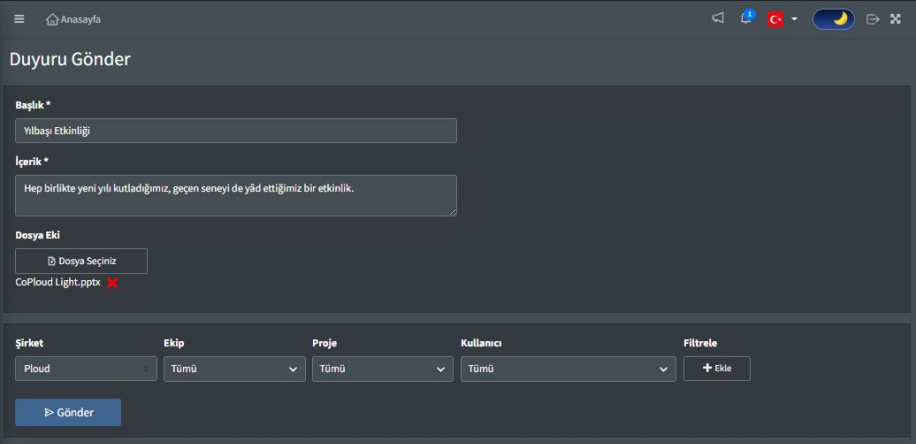
Task: Toggle the dark mode moon switch
Action: pyautogui.click(x=834, y=19)
